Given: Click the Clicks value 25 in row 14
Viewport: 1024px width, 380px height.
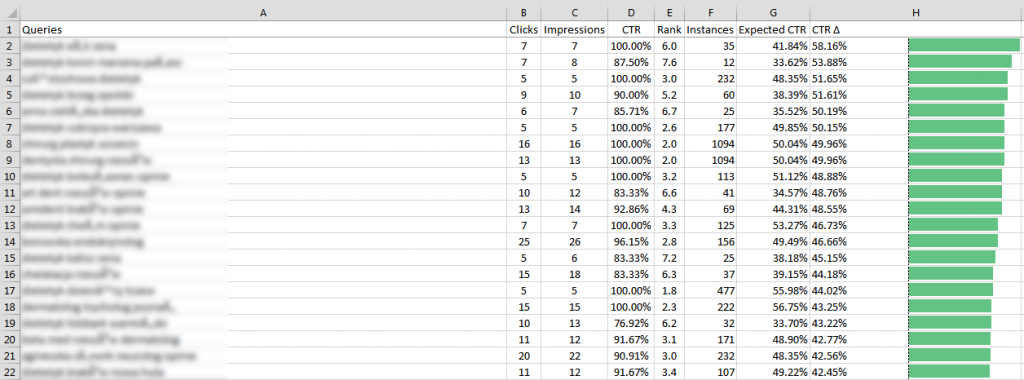Looking at the screenshot, I should point(524,242).
